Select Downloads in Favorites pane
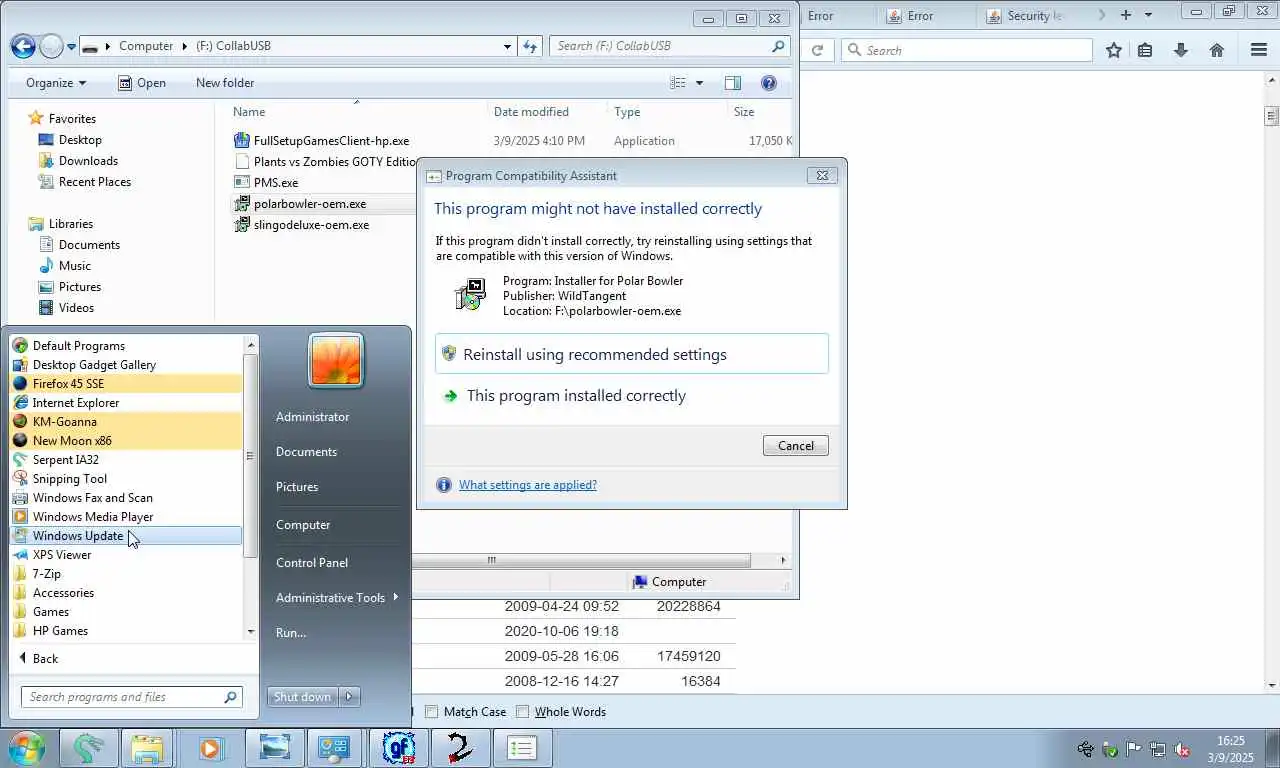 coord(88,161)
